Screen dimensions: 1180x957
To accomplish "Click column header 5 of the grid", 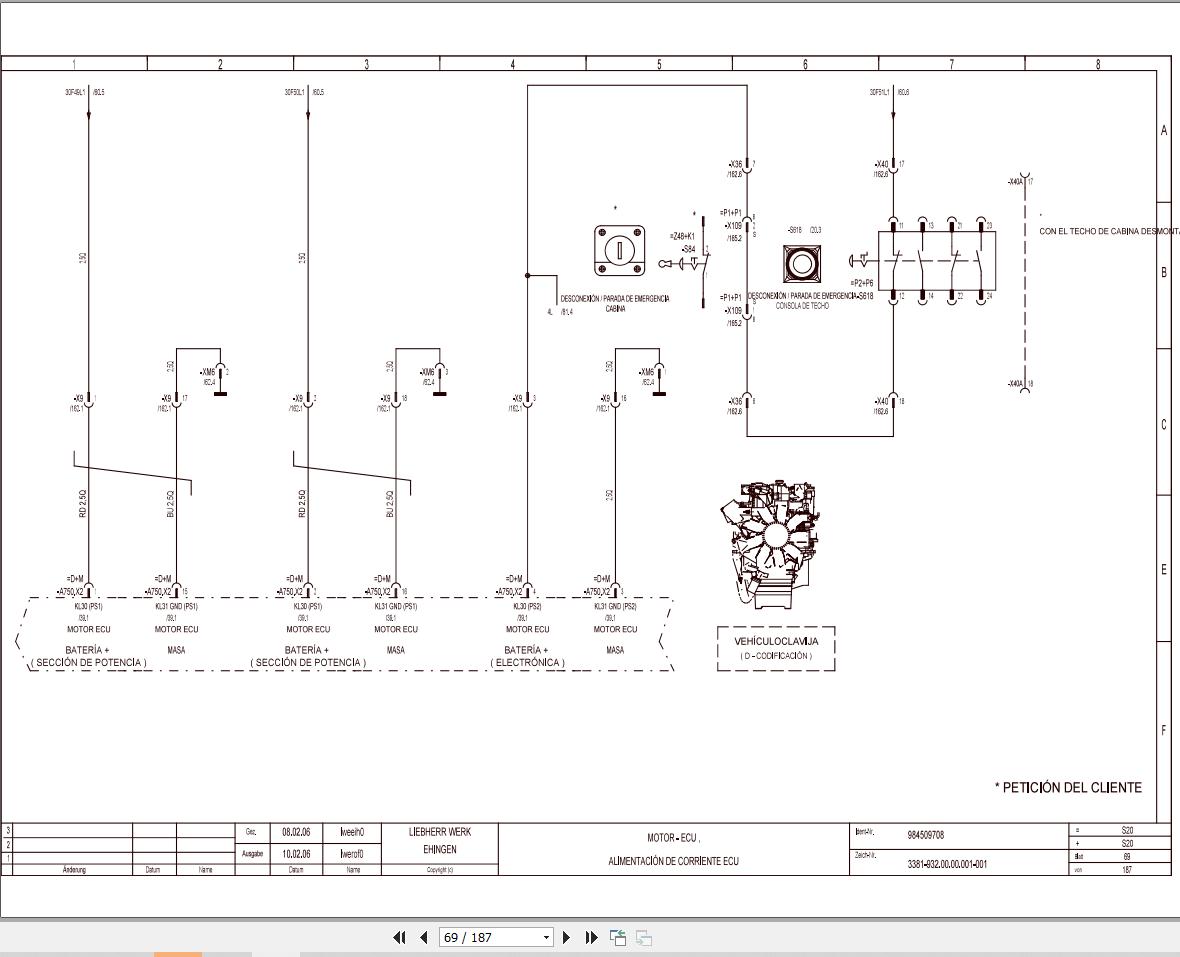I will [658, 64].
